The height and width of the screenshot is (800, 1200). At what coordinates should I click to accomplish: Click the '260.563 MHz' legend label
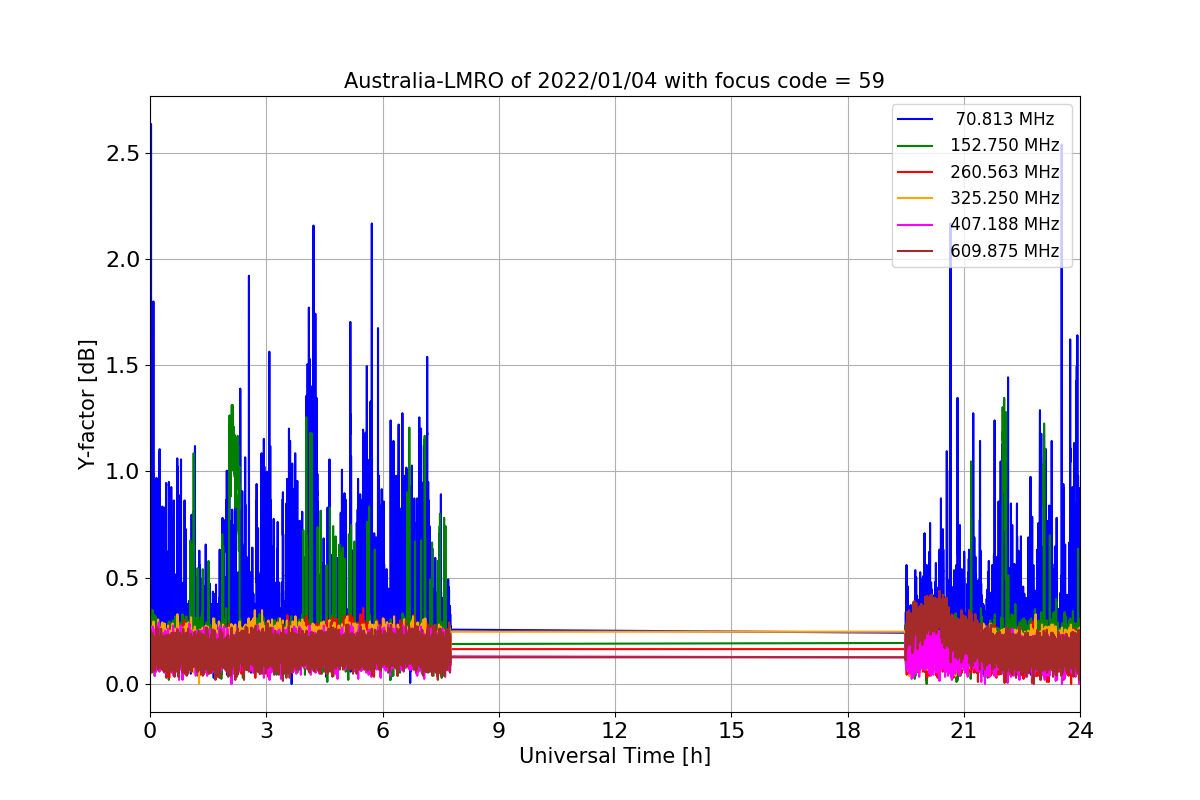1005,171
